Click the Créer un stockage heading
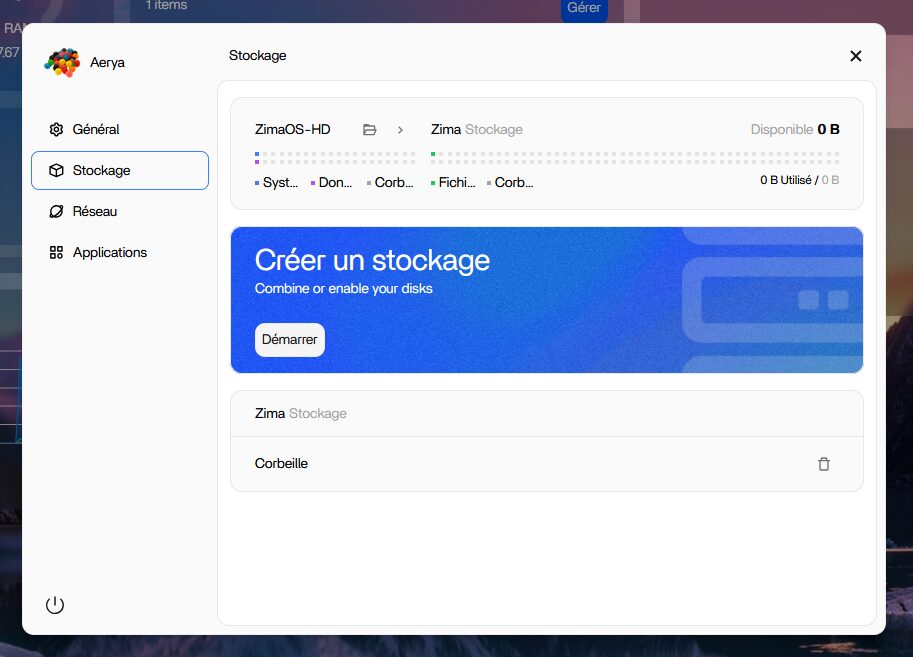913x657 pixels. click(372, 260)
